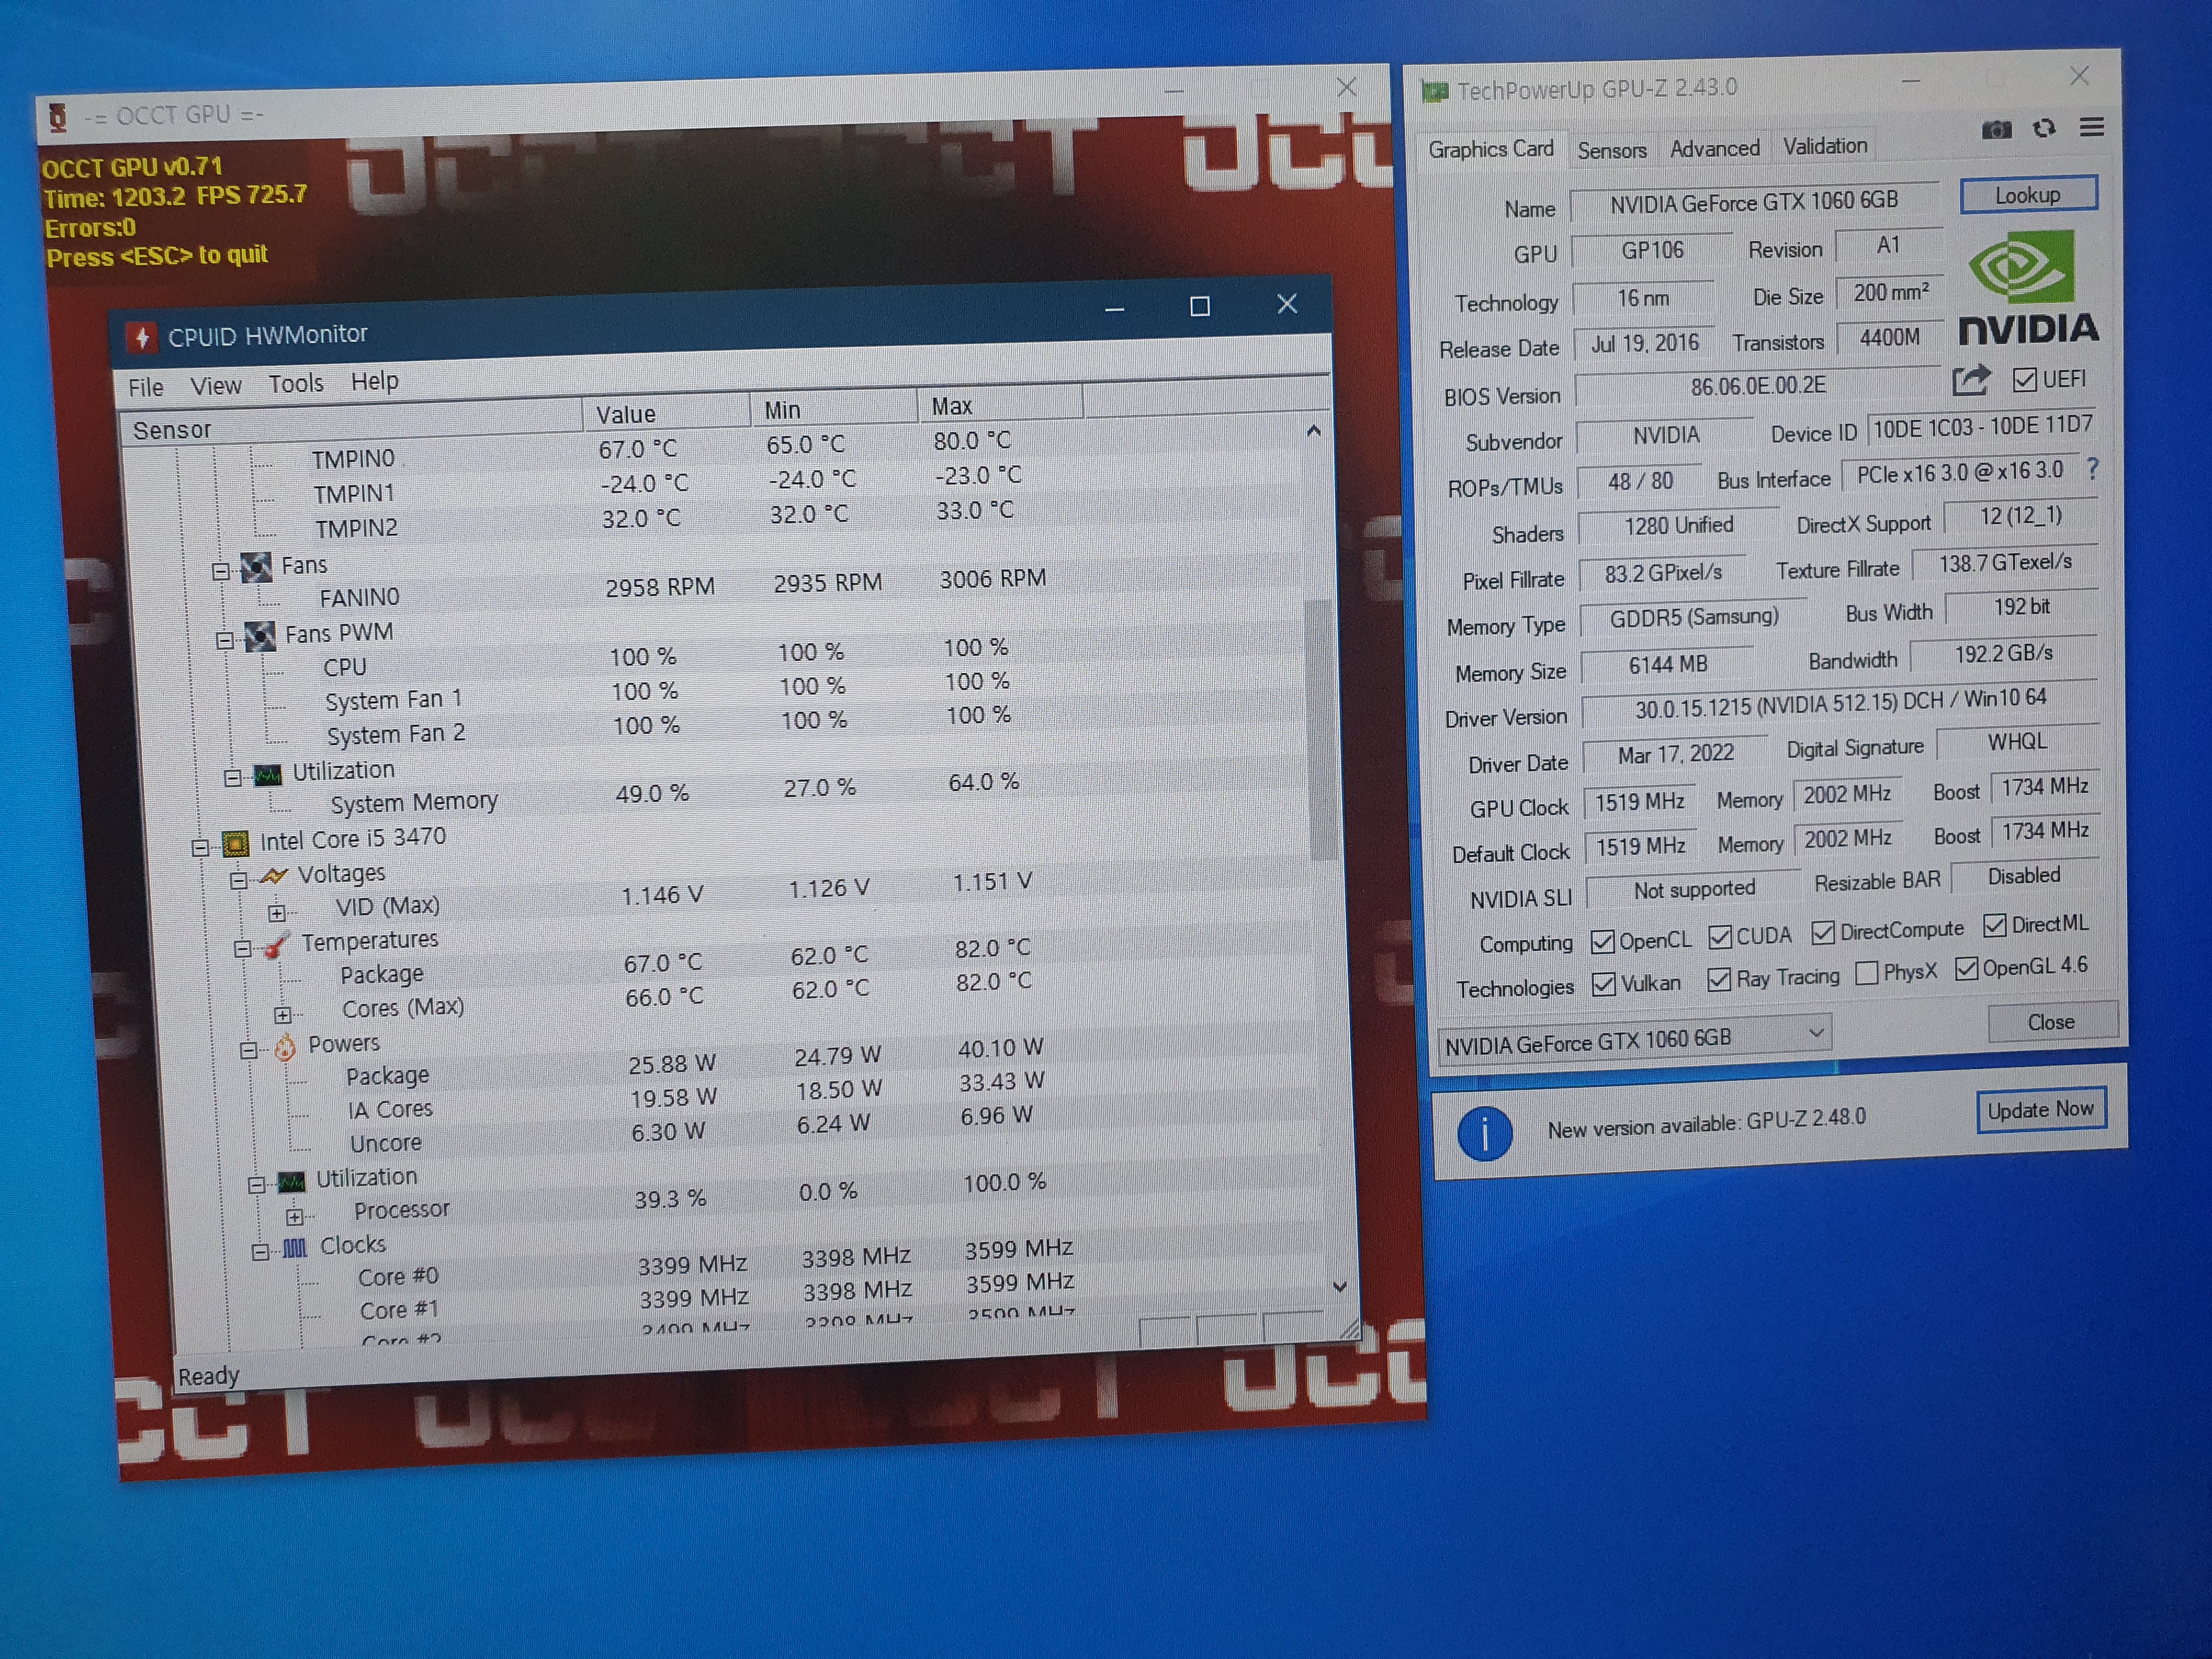Viewport: 2212px width, 1659px height.
Task: Toggle the OpenGL 4.6 checkbox
Action: [x=1966, y=968]
